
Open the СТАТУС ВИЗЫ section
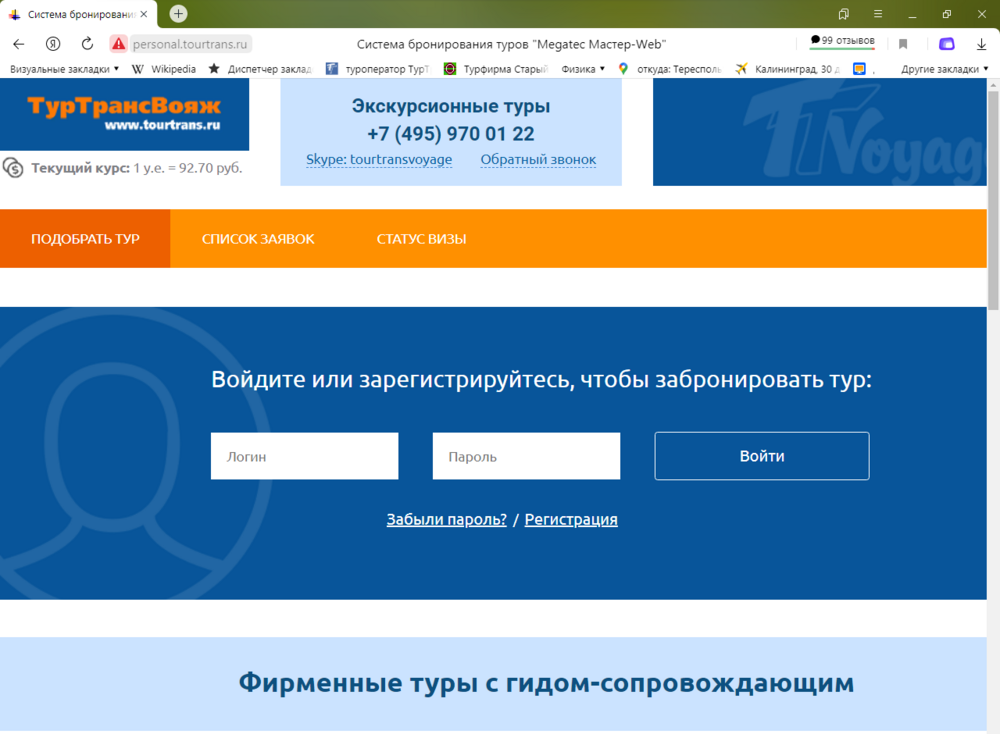(x=421, y=238)
